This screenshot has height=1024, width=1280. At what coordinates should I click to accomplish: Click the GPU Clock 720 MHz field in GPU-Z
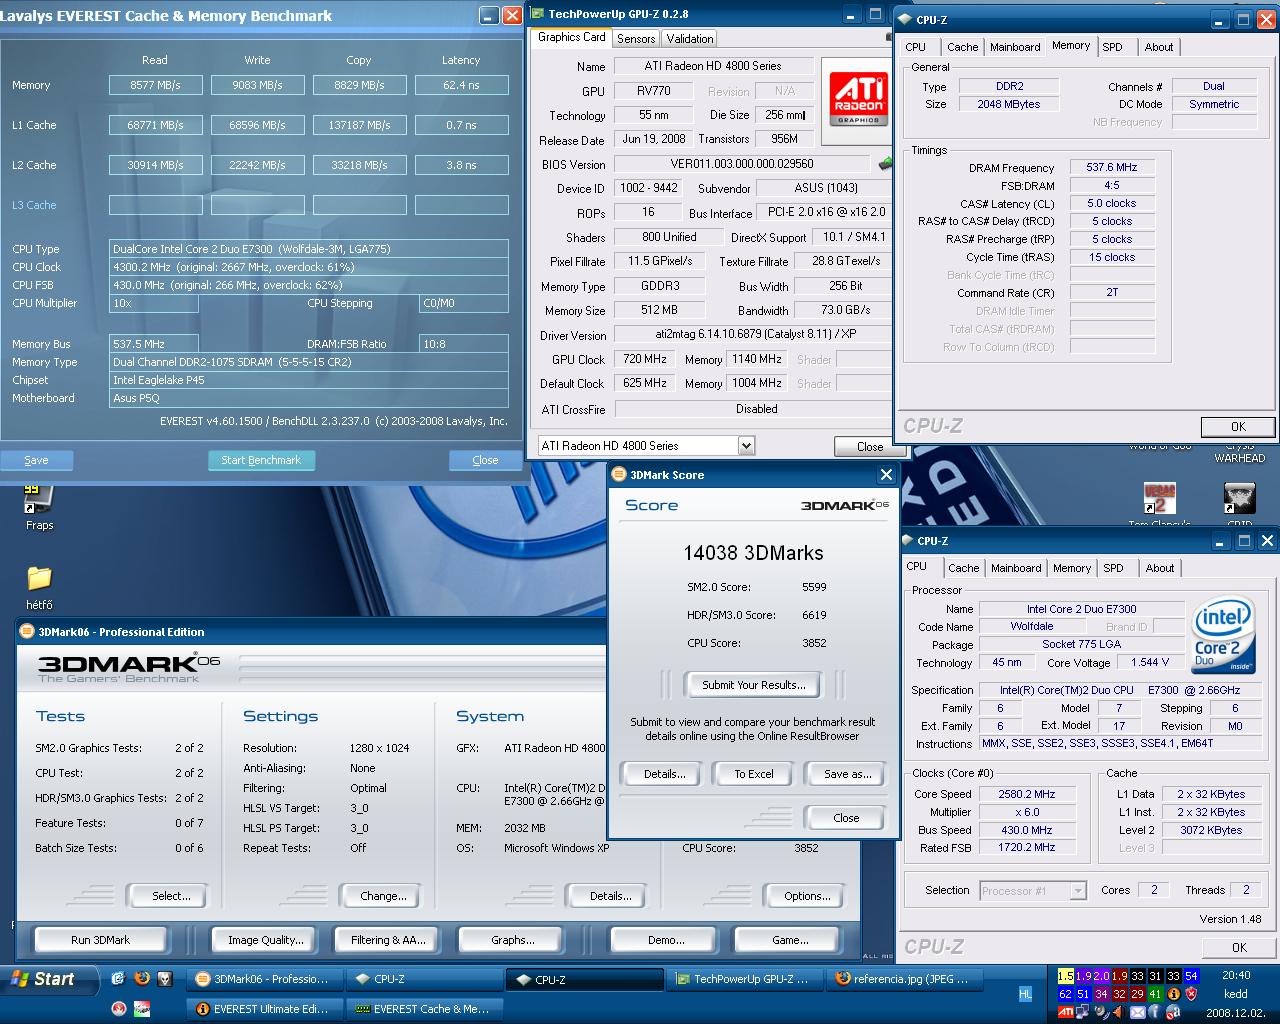[644, 359]
